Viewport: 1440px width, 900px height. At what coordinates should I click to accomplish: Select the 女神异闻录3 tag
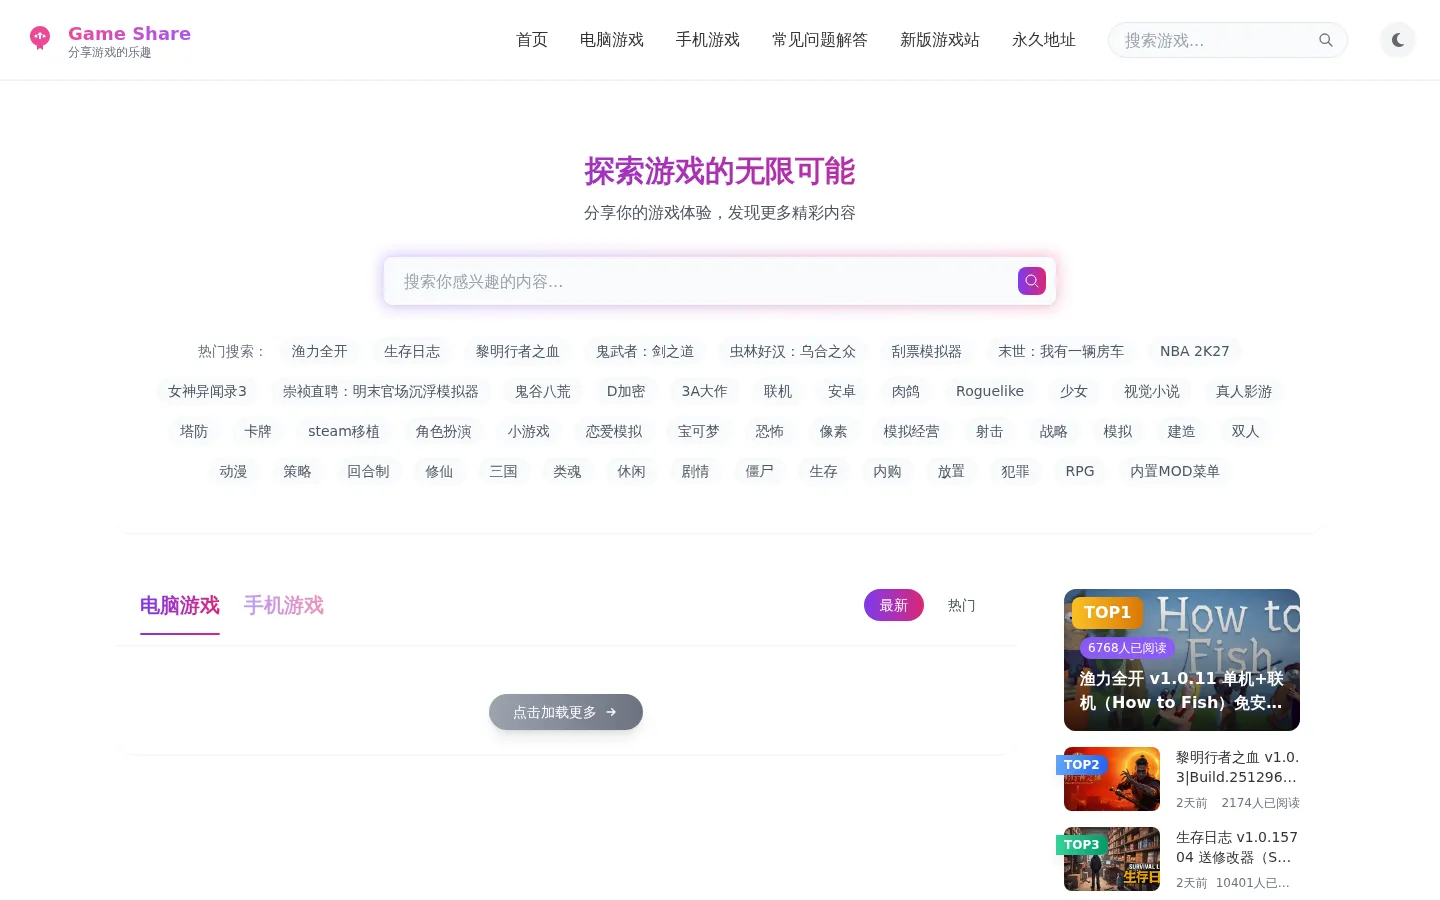coord(207,391)
